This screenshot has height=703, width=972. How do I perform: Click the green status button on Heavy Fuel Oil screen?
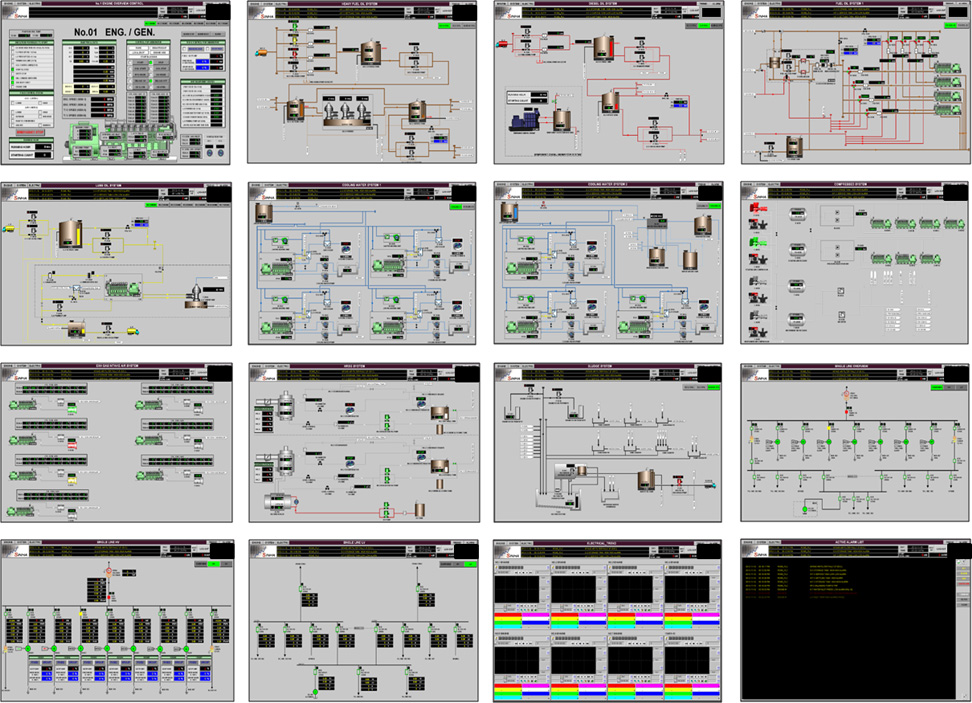(444, 25)
